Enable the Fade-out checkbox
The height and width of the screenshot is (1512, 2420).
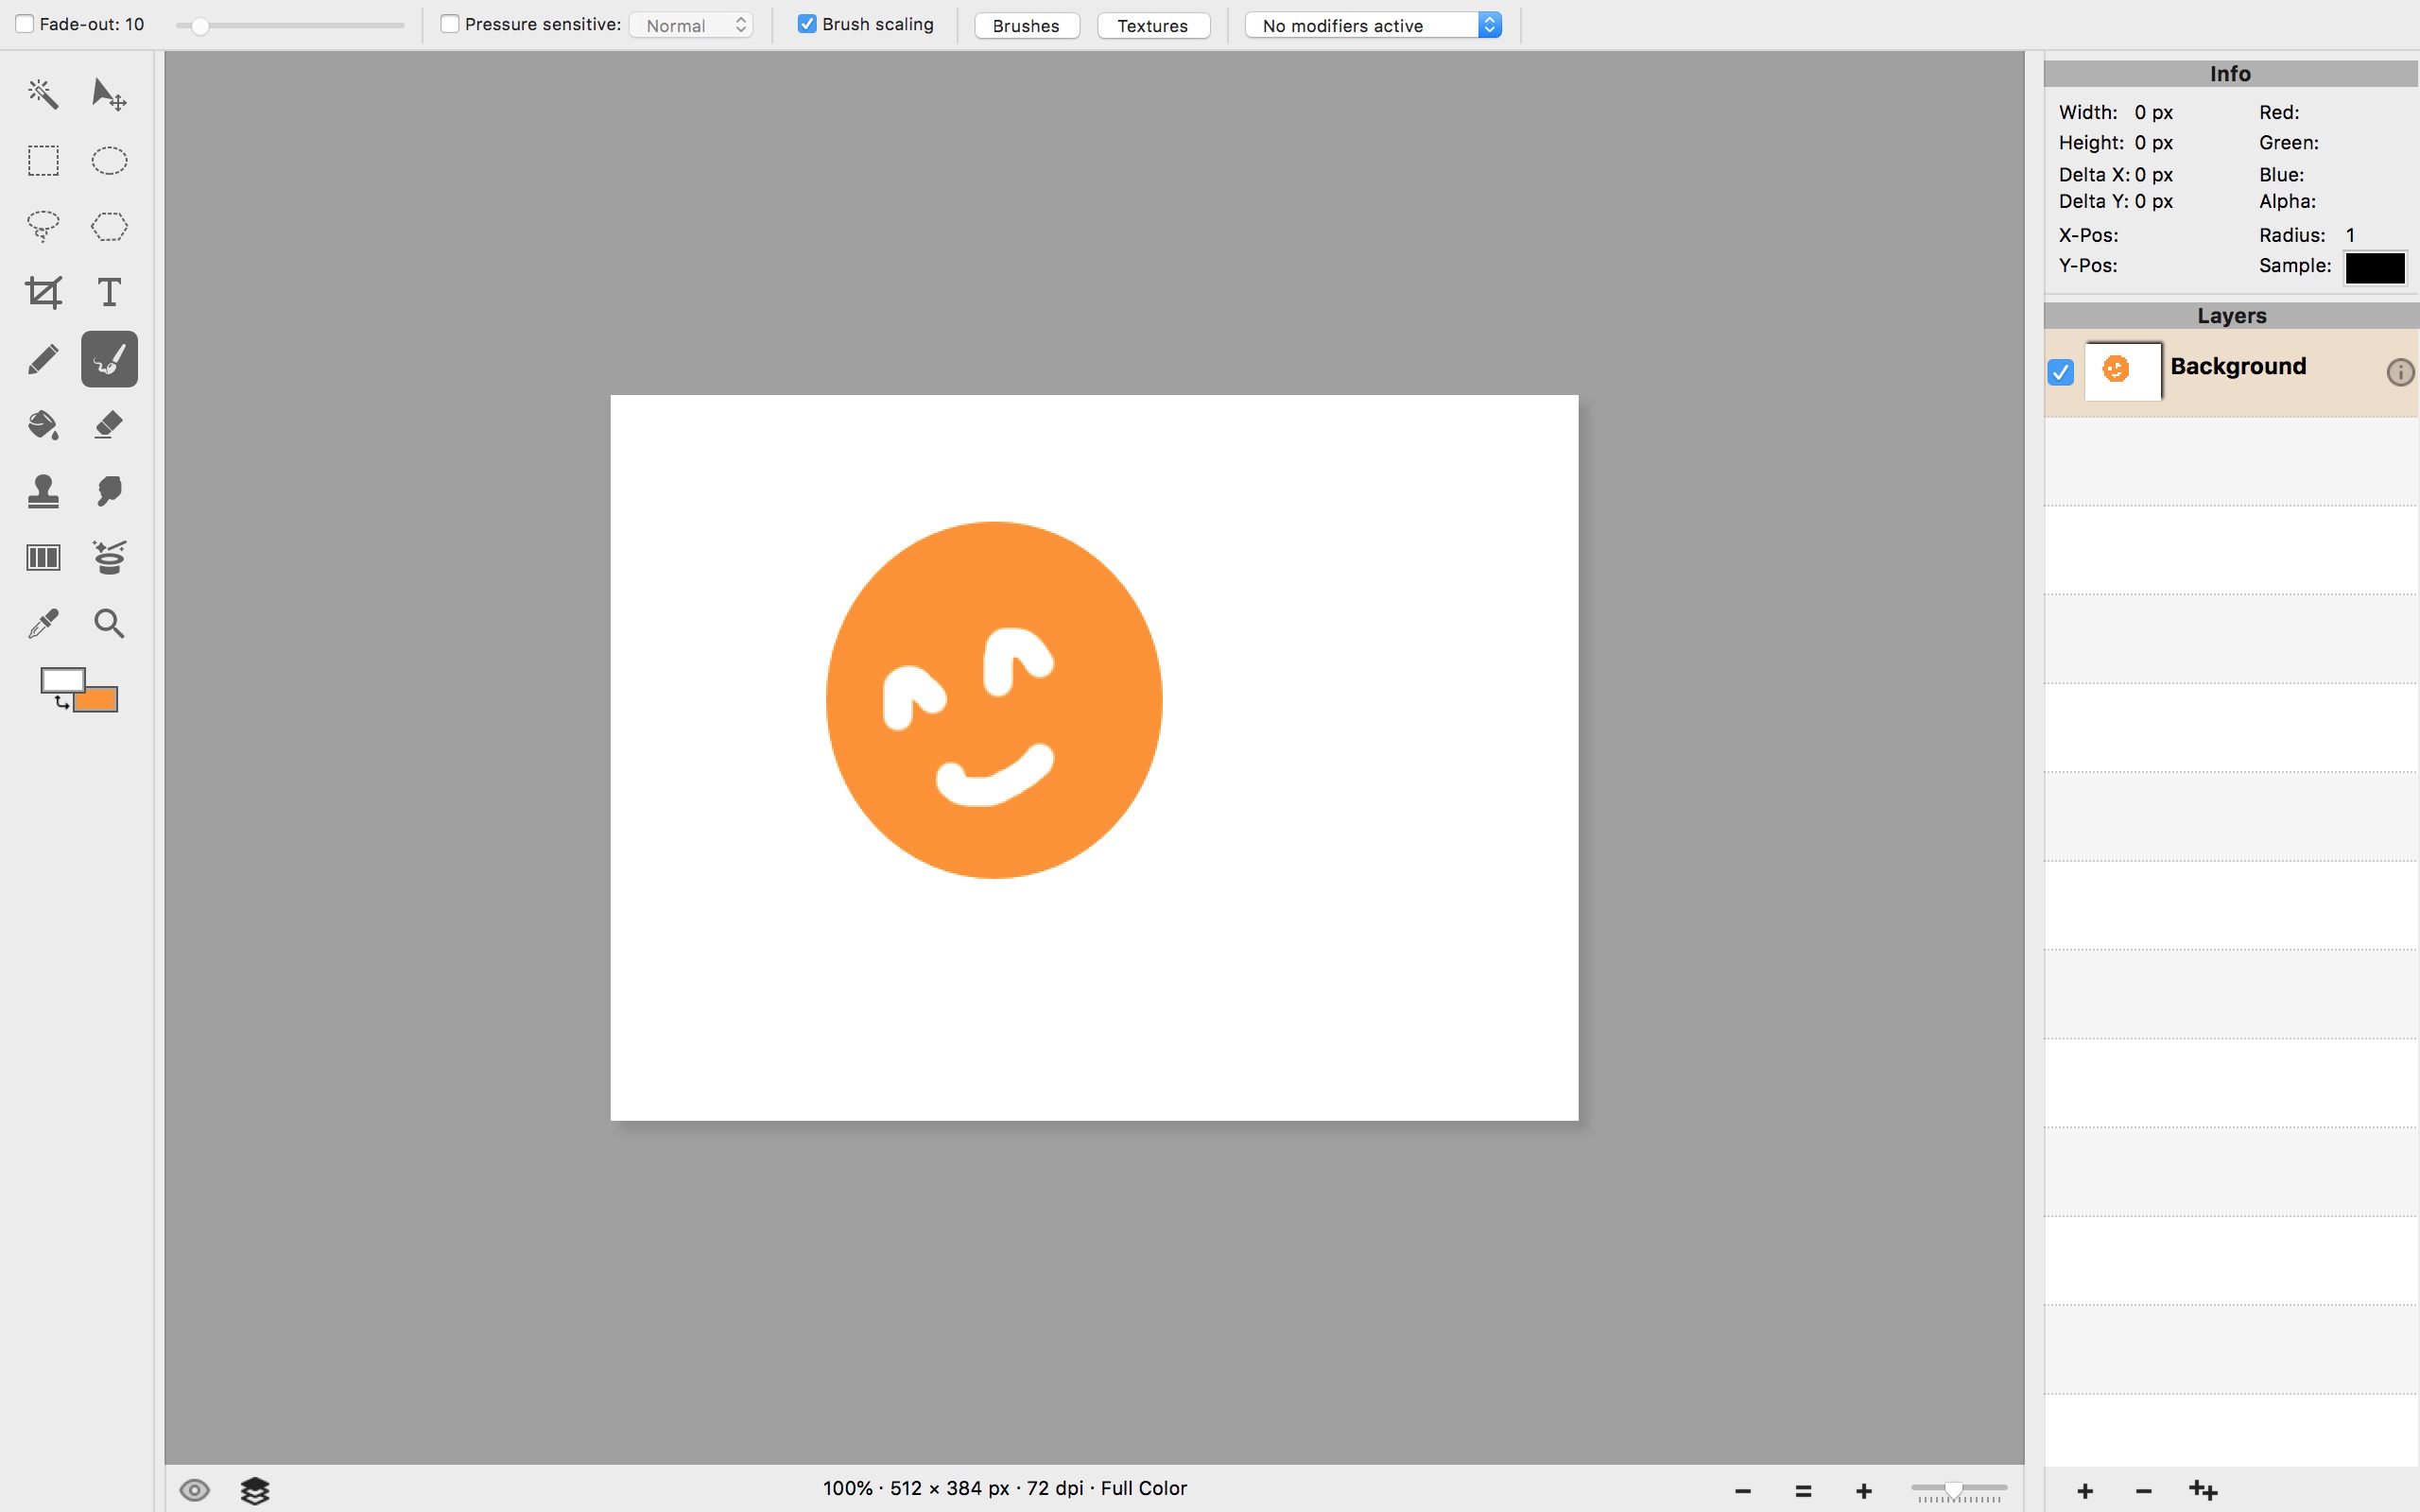point(25,24)
